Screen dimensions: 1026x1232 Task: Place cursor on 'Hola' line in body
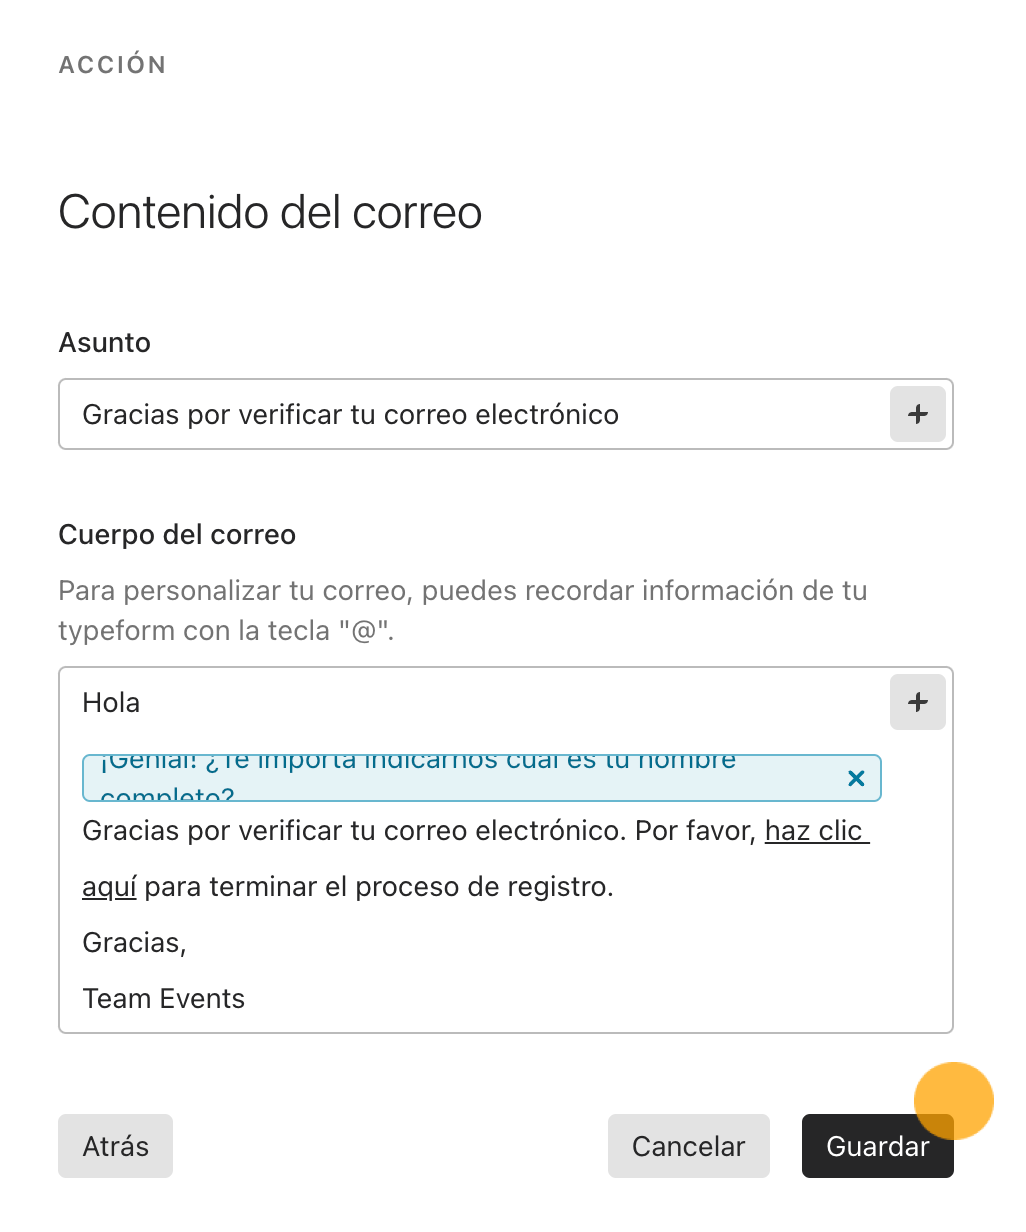[x=111, y=703]
